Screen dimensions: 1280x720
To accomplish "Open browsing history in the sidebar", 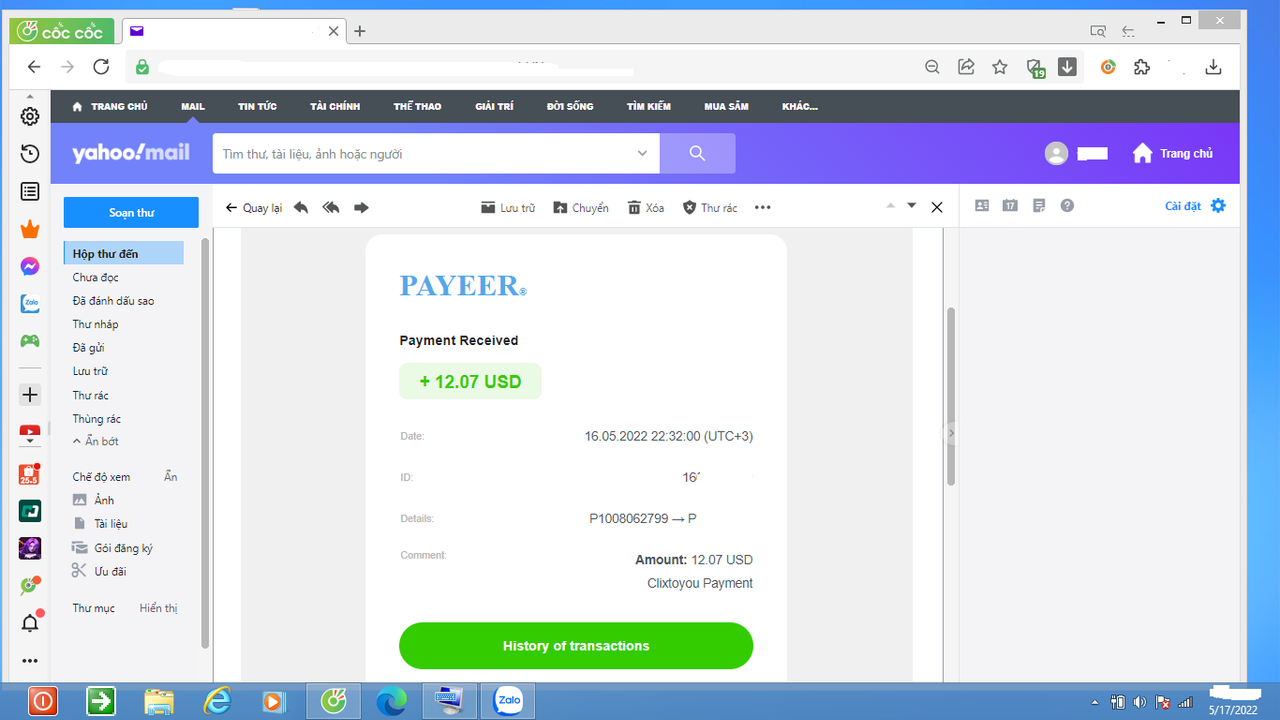I will pos(30,153).
